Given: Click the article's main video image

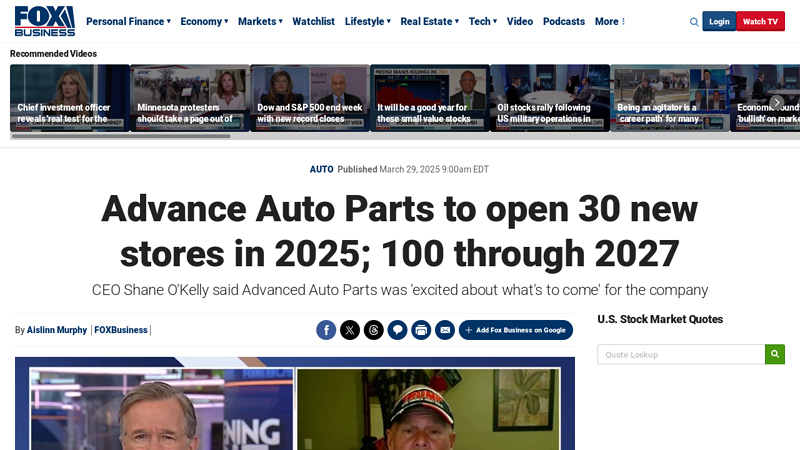Looking at the screenshot, I should tap(295, 404).
